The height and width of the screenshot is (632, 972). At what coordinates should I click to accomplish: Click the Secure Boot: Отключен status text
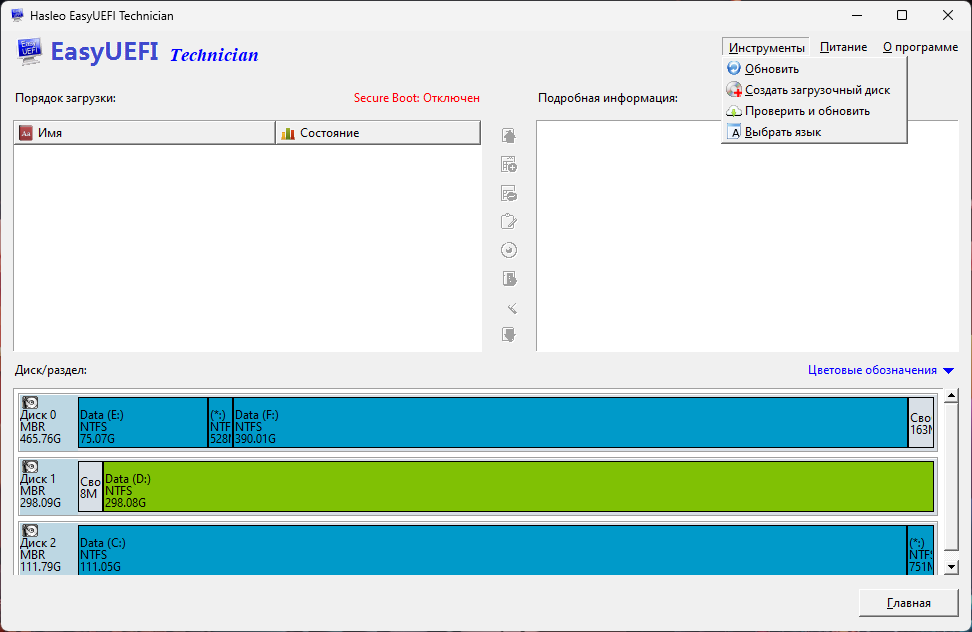pos(417,98)
